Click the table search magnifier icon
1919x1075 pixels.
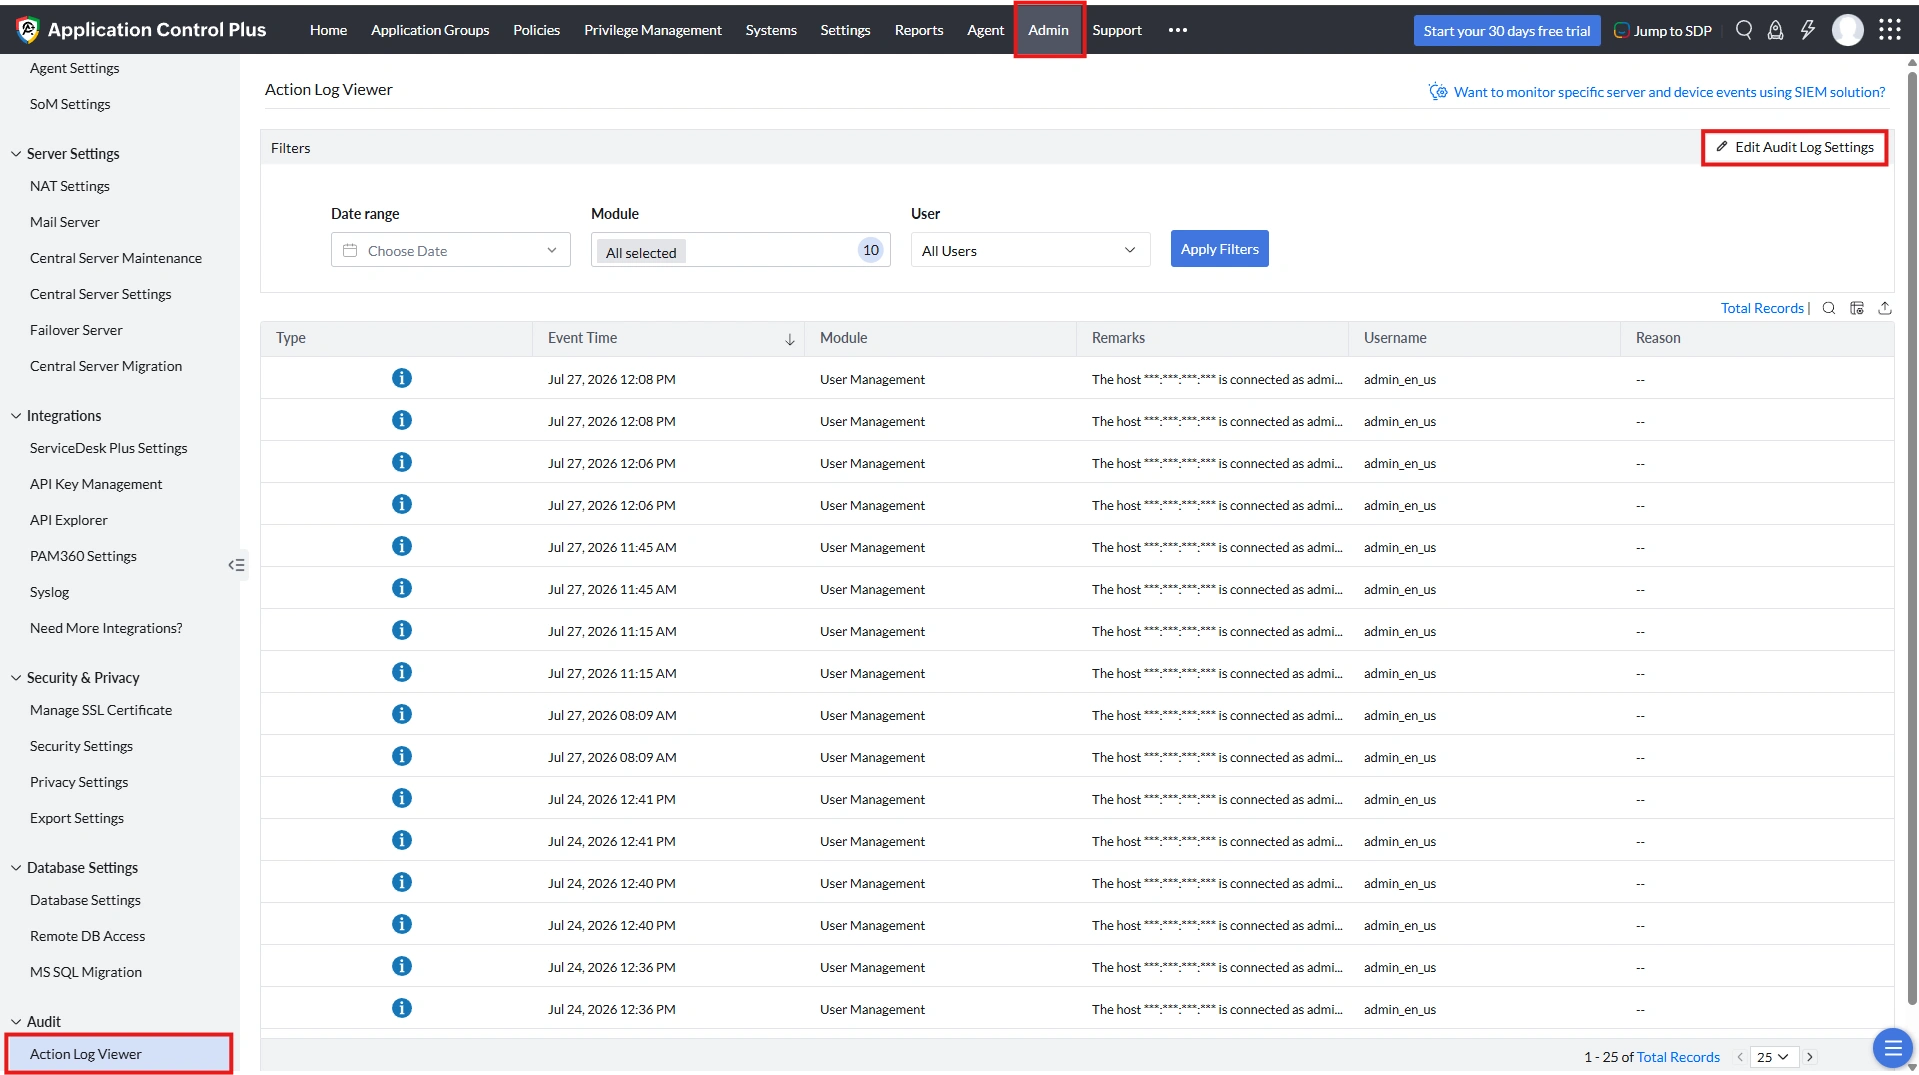tap(1829, 308)
